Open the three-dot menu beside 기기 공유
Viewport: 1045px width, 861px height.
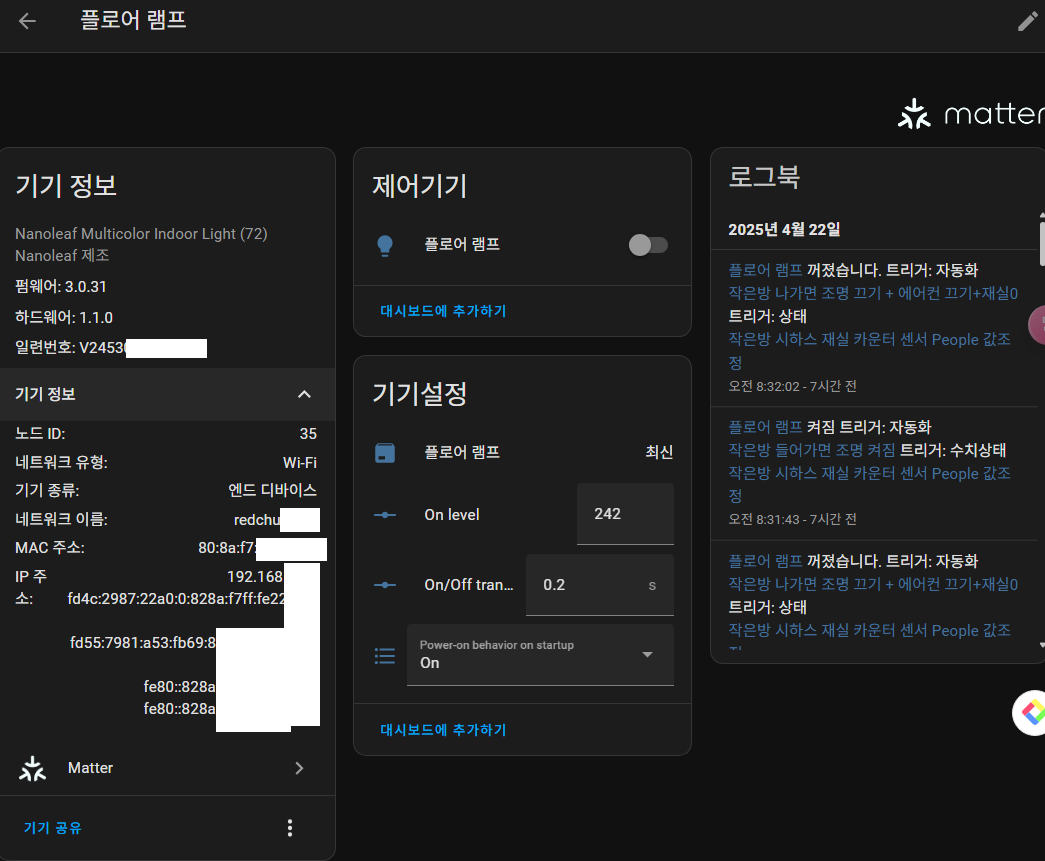290,828
